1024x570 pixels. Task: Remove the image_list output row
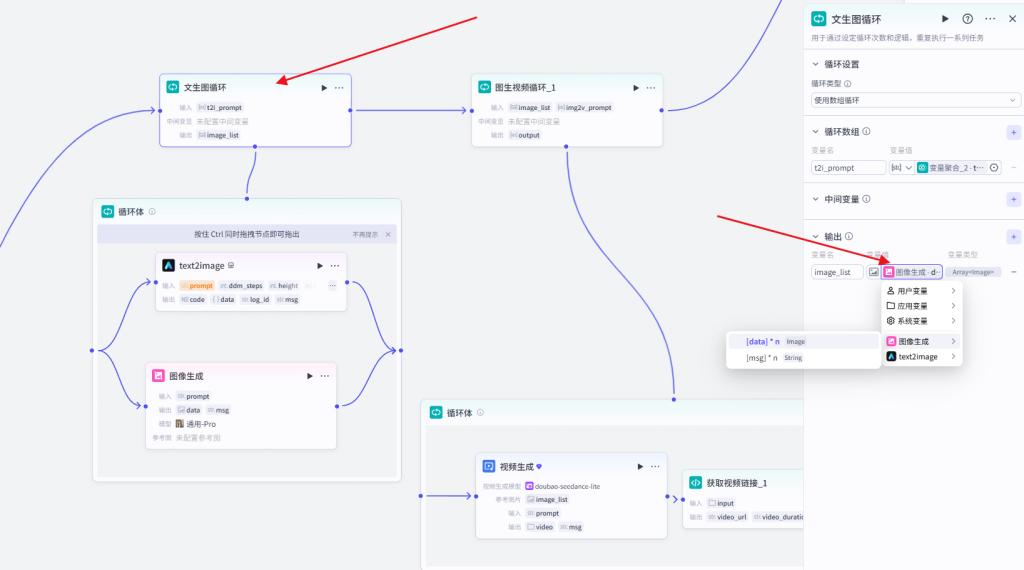click(x=1014, y=272)
